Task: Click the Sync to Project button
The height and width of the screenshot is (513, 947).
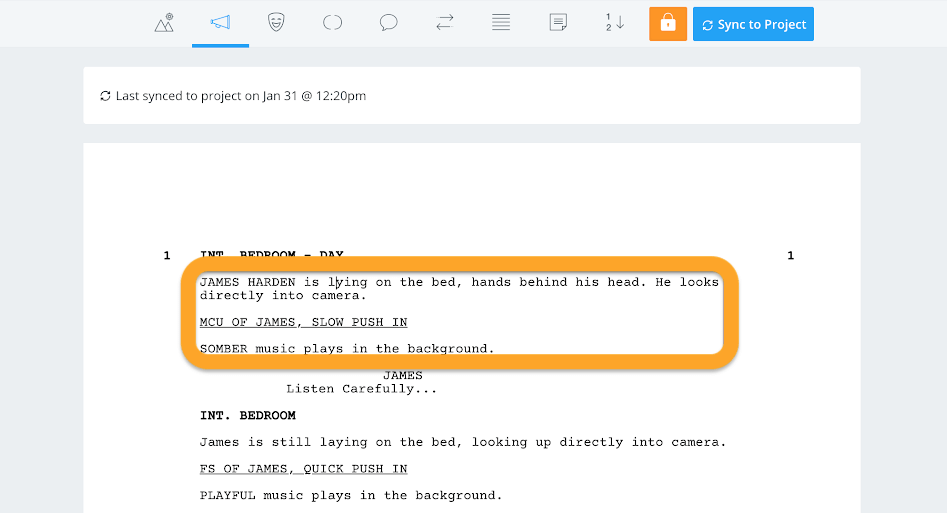Action: tap(753, 24)
